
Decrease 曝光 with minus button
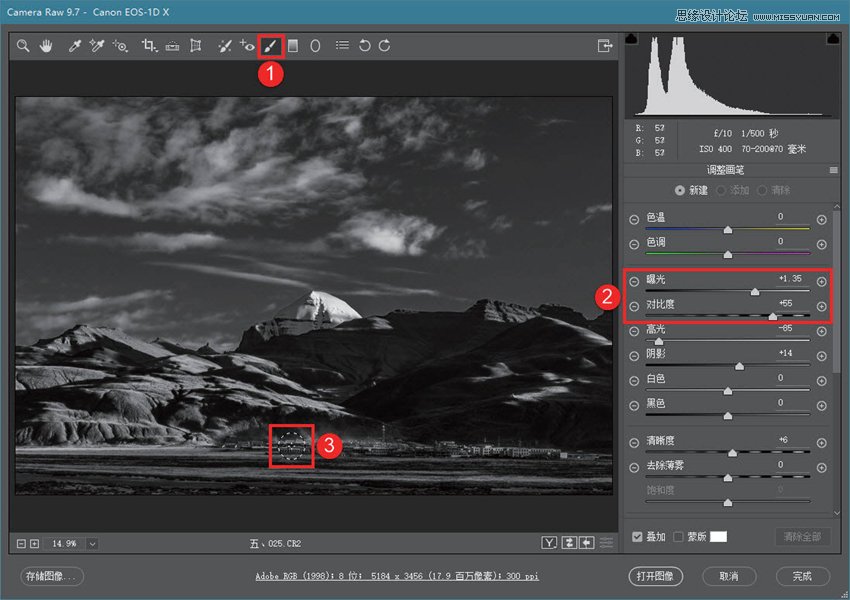(634, 281)
